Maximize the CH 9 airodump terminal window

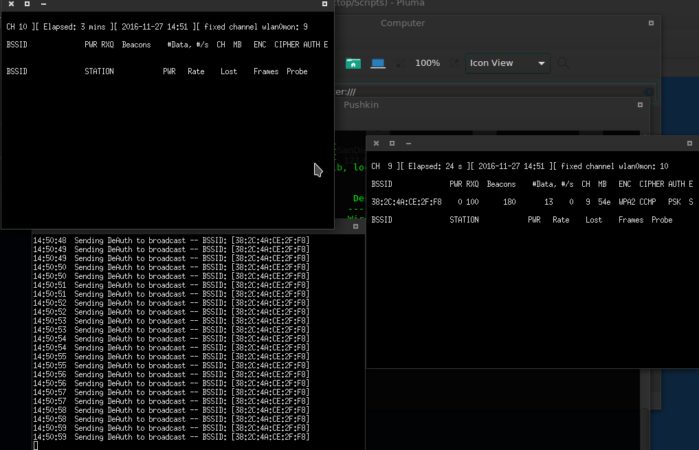point(392,144)
